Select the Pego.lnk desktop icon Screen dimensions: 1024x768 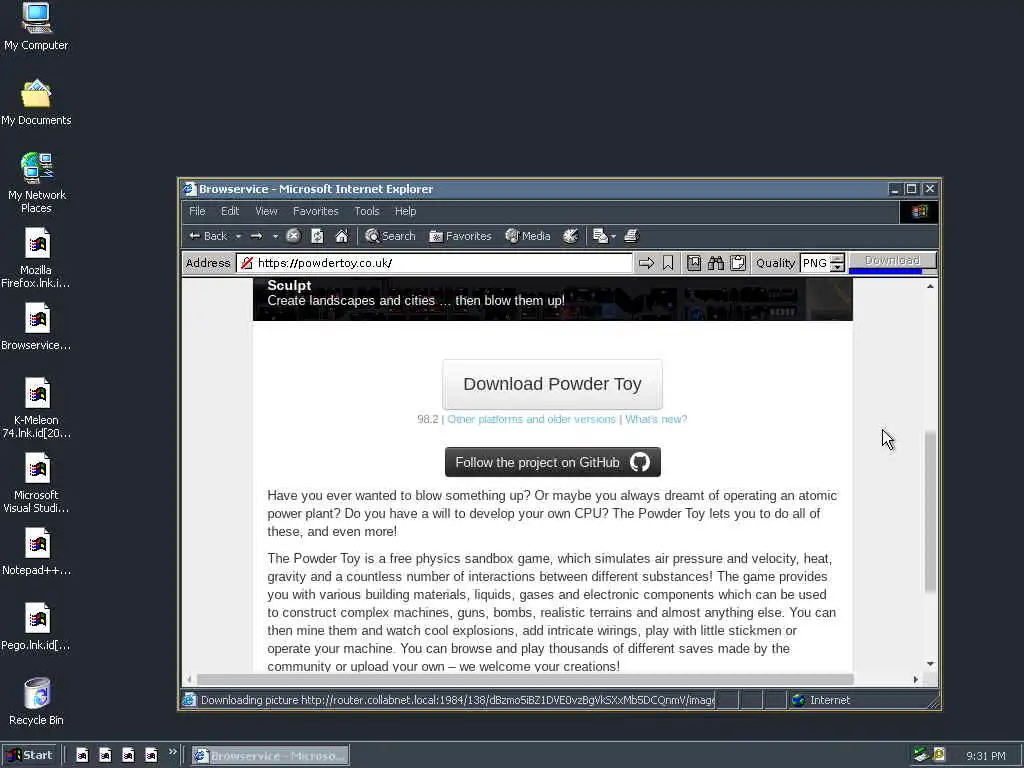(36, 627)
